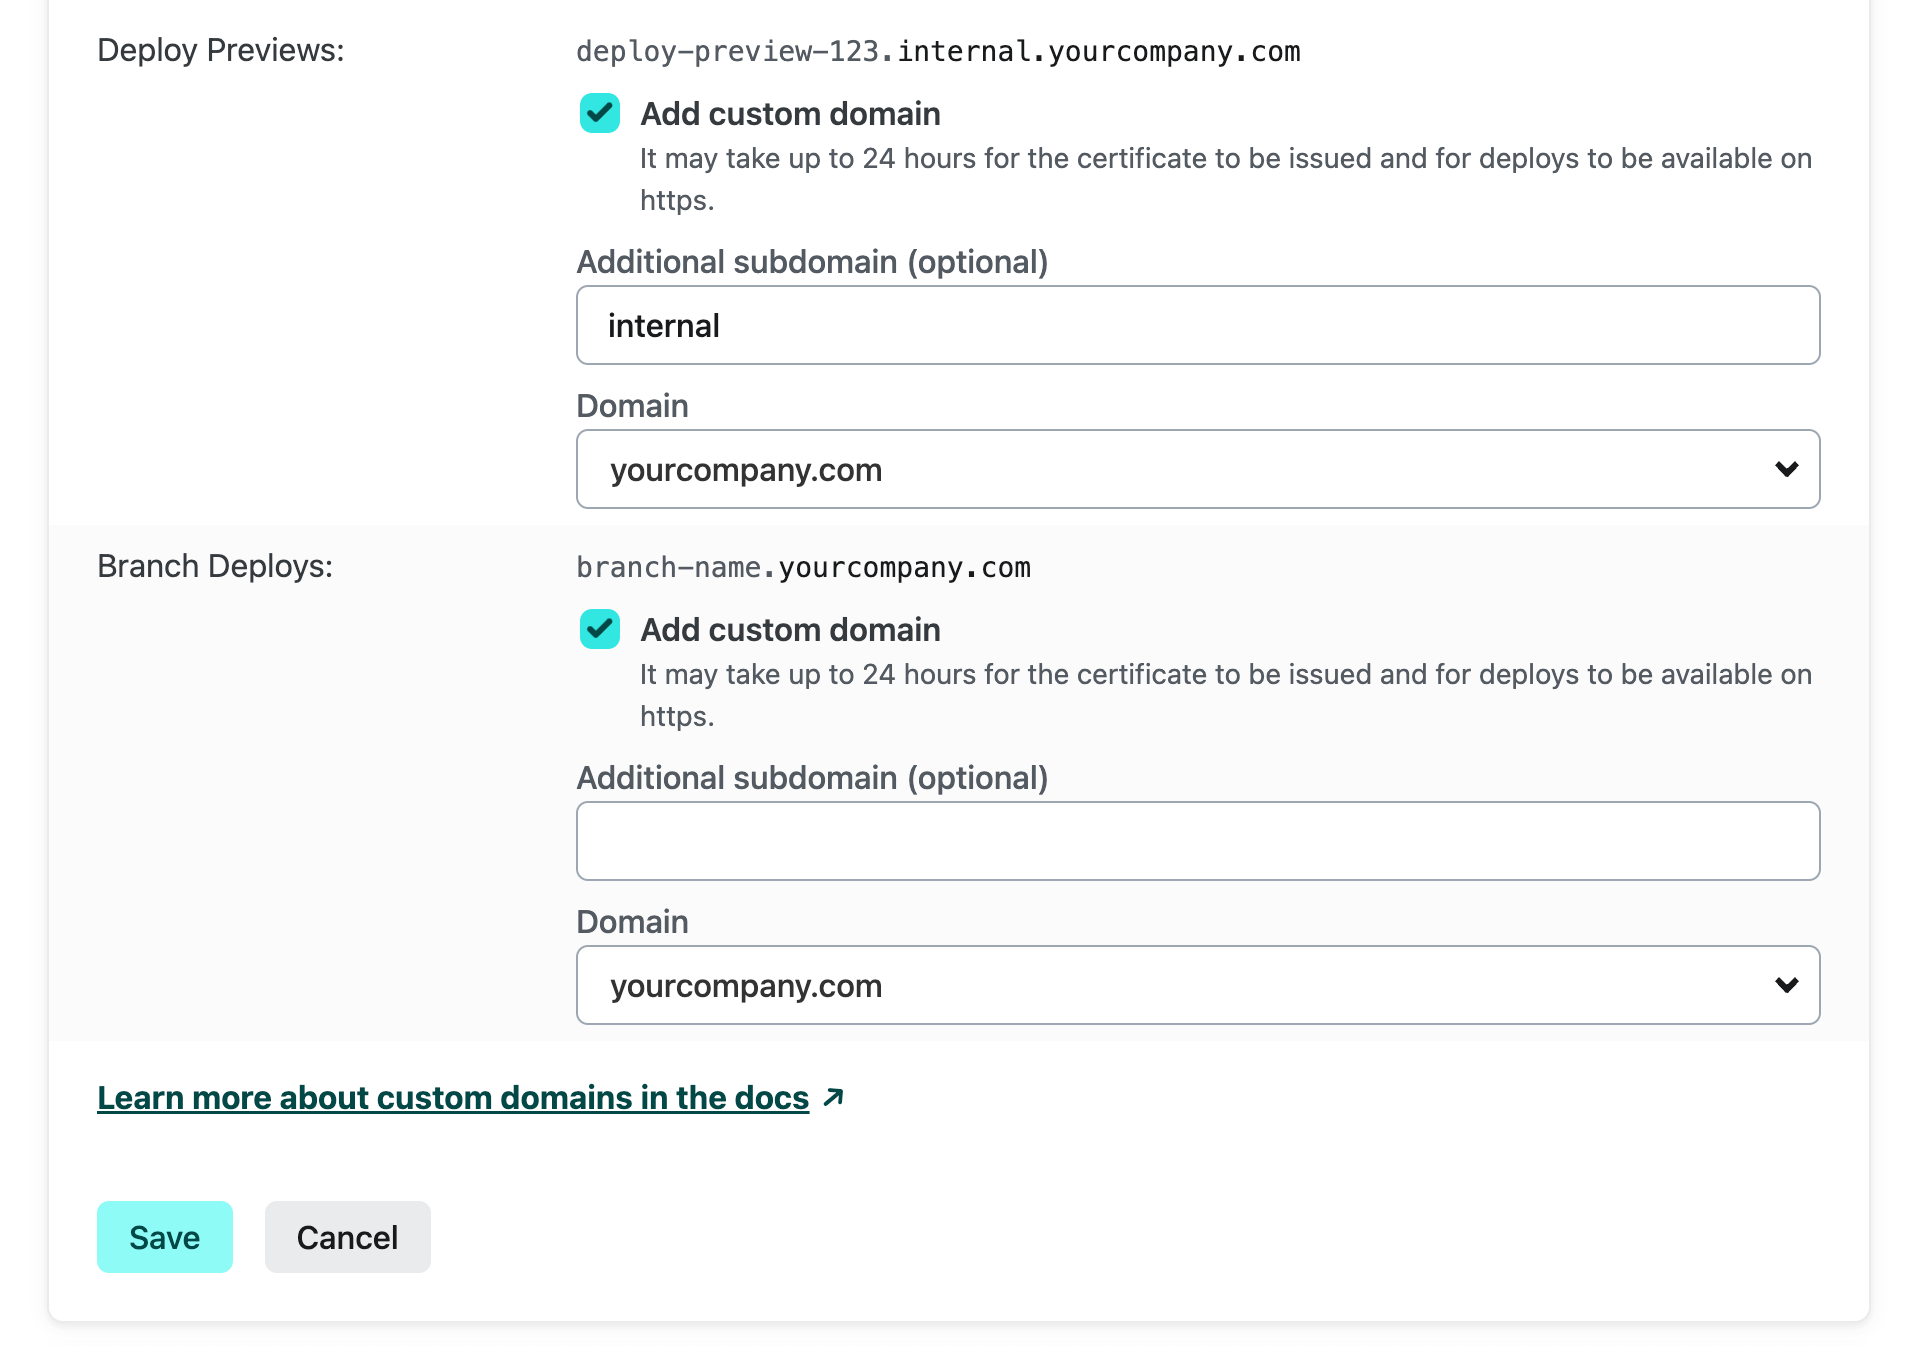Click the branch-name.yourcompany.com URL text
This screenshot has height=1346, width=1918.
[x=803, y=567]
